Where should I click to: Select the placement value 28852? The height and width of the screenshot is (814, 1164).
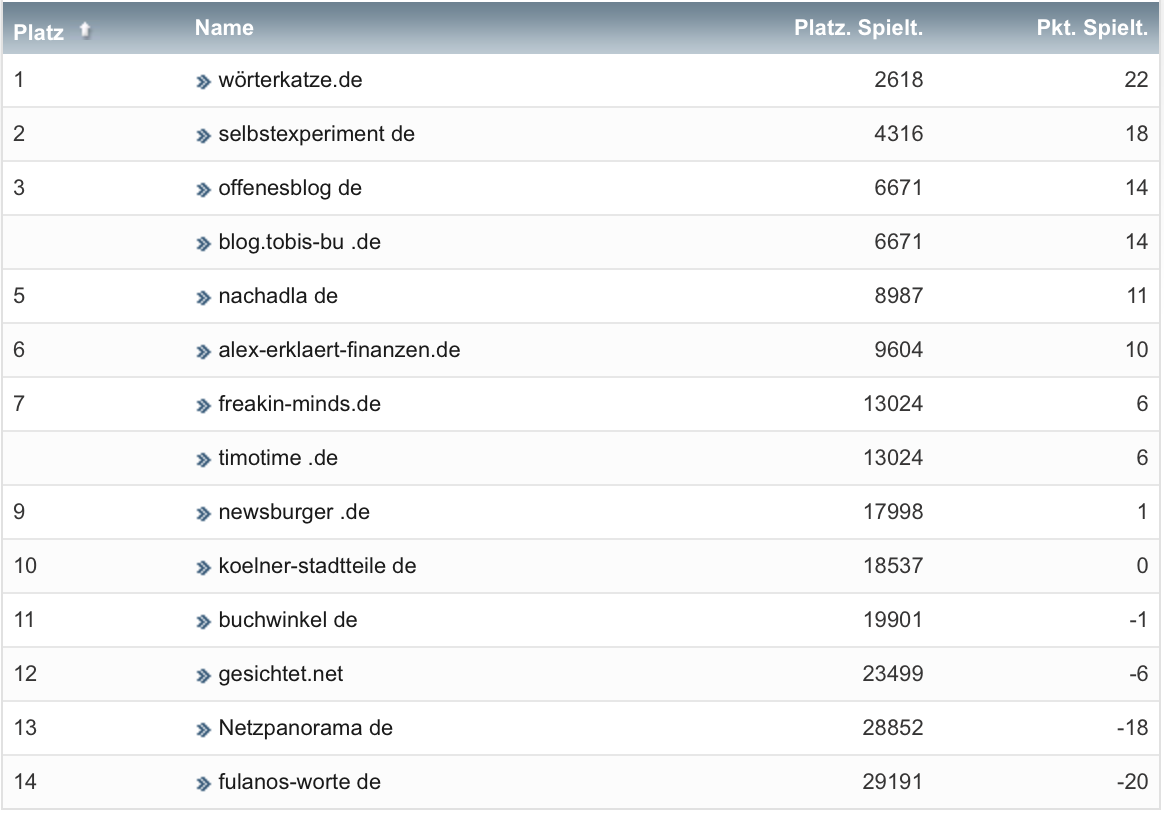coord(893,728)
